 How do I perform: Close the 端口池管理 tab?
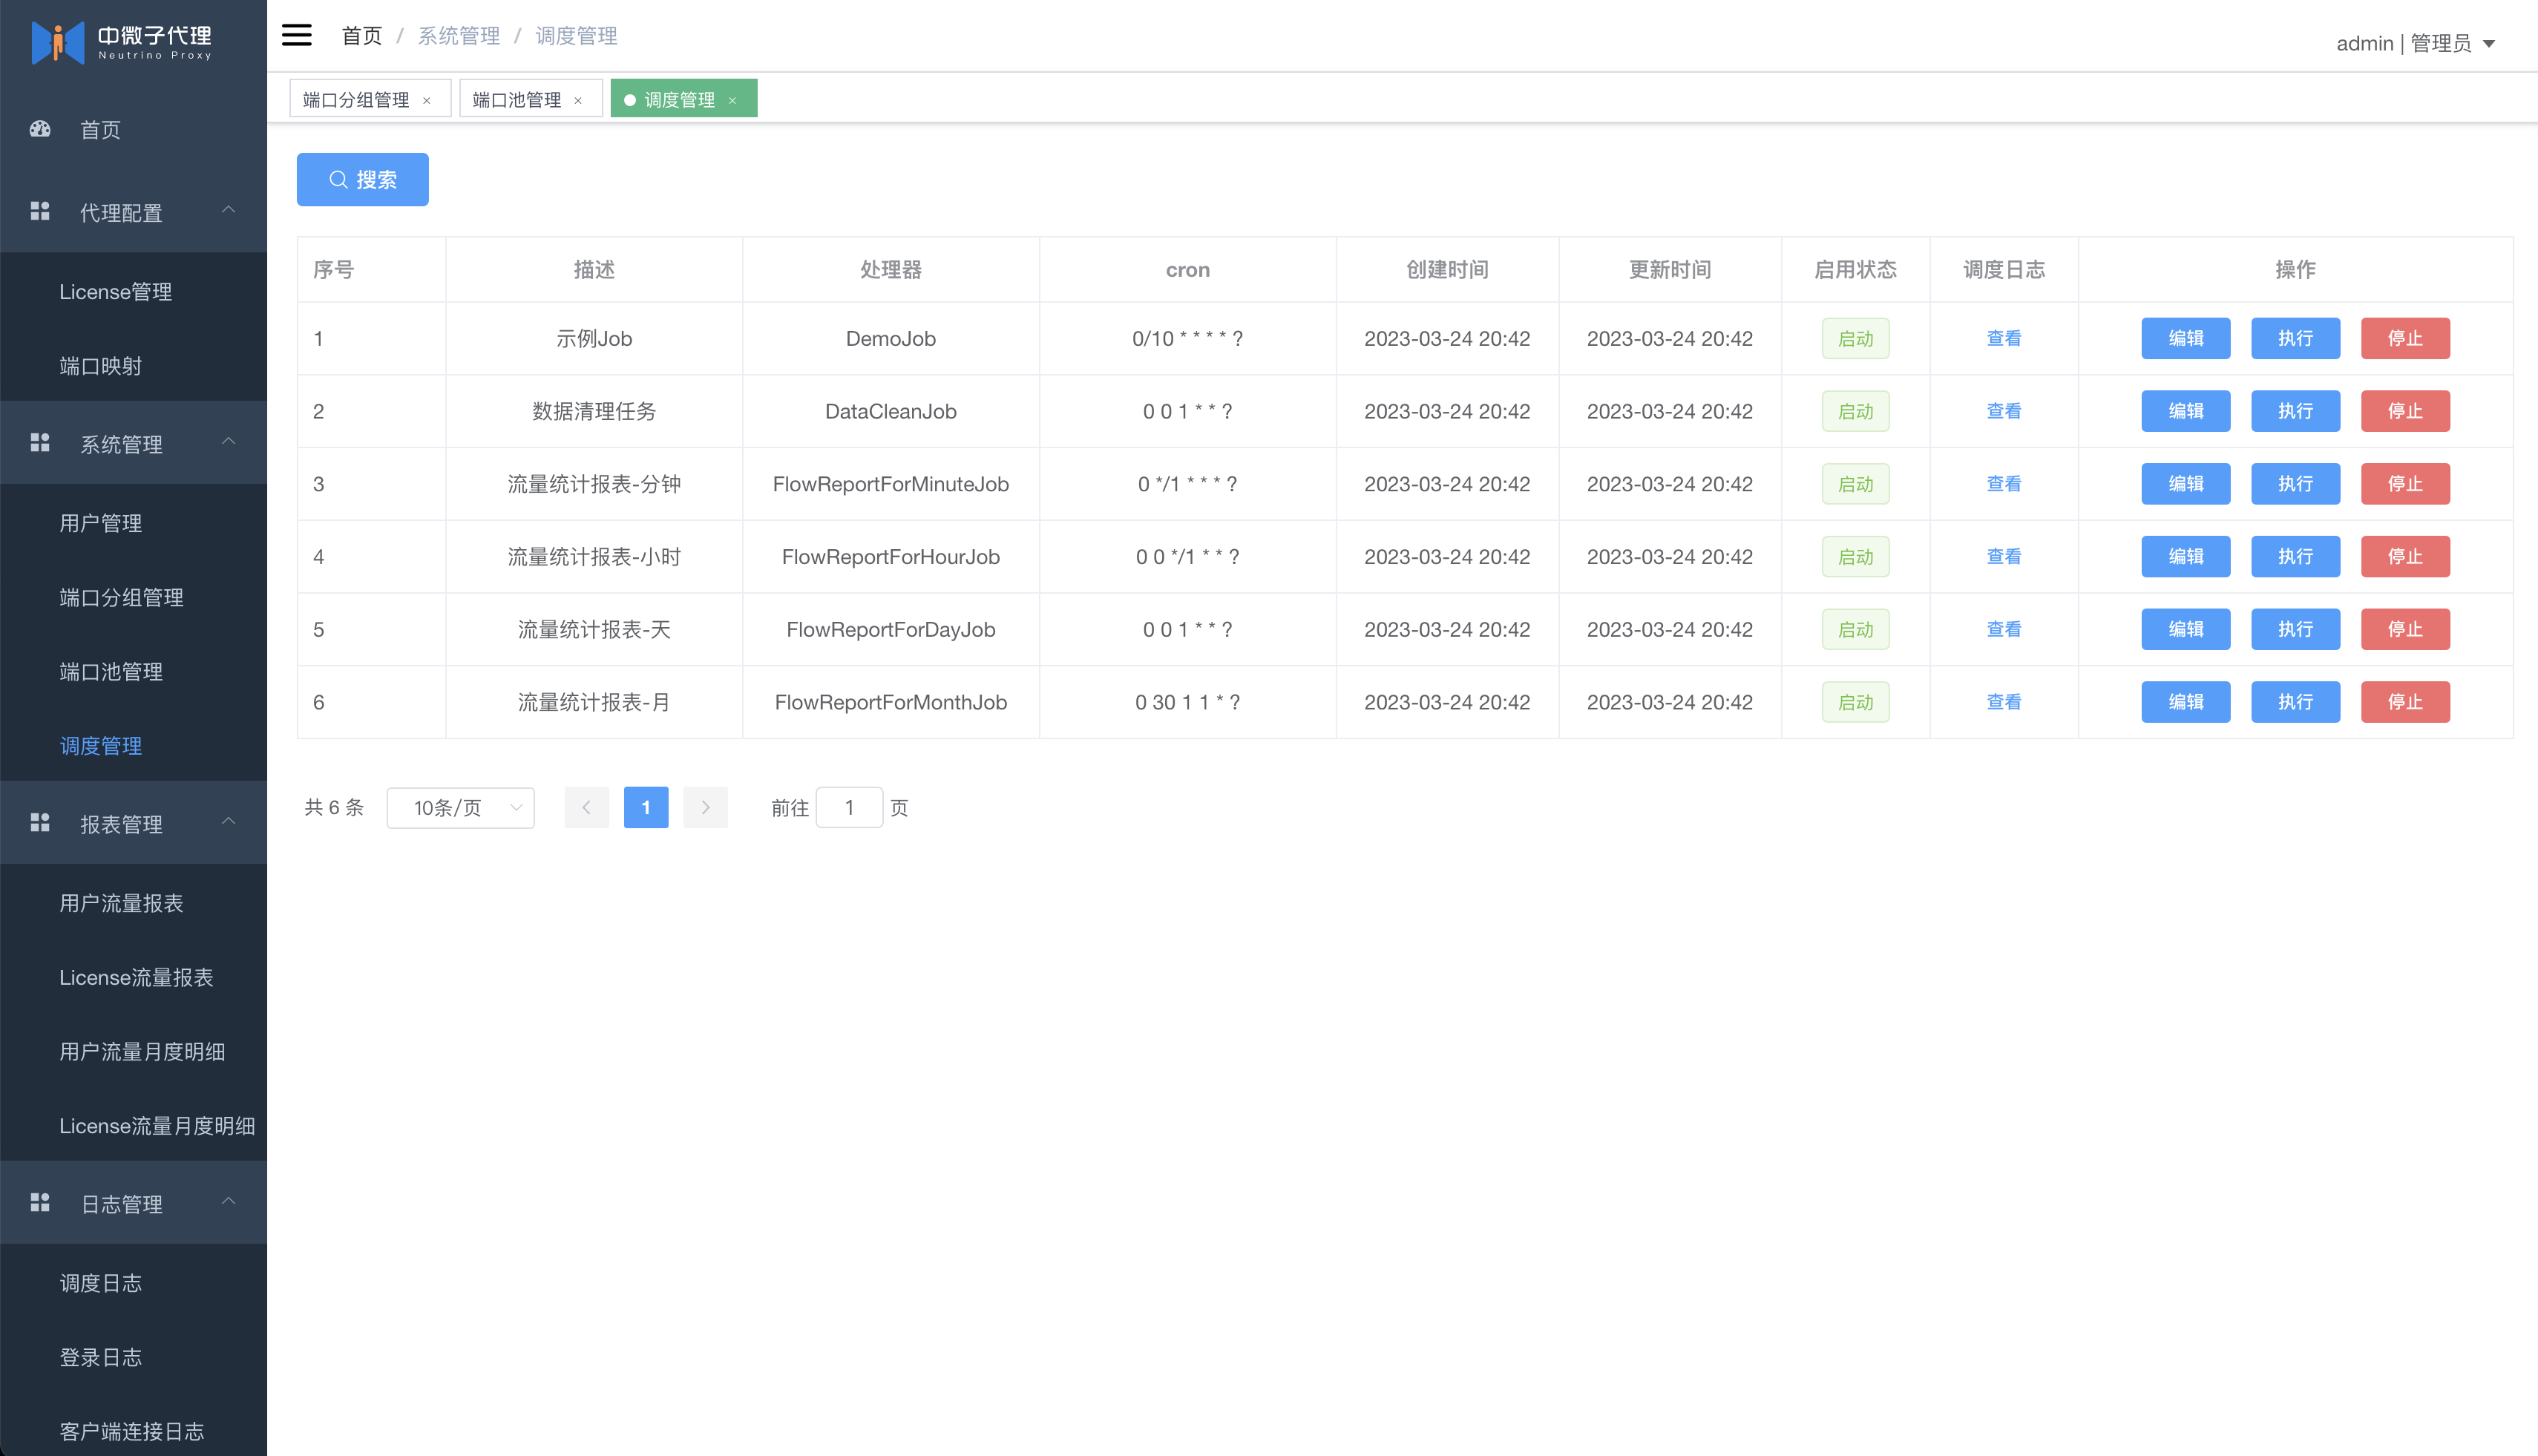pos(578,100)
